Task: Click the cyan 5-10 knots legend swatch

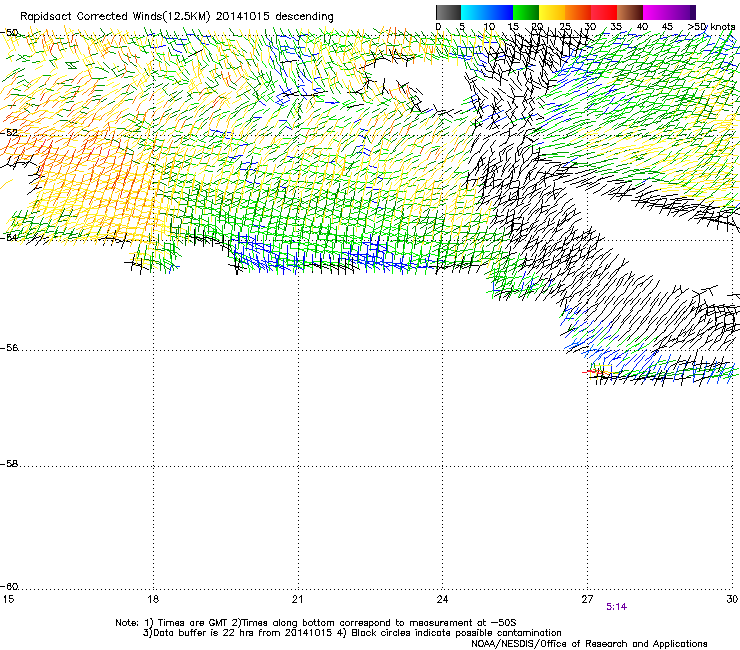Action: coord(474,12)
